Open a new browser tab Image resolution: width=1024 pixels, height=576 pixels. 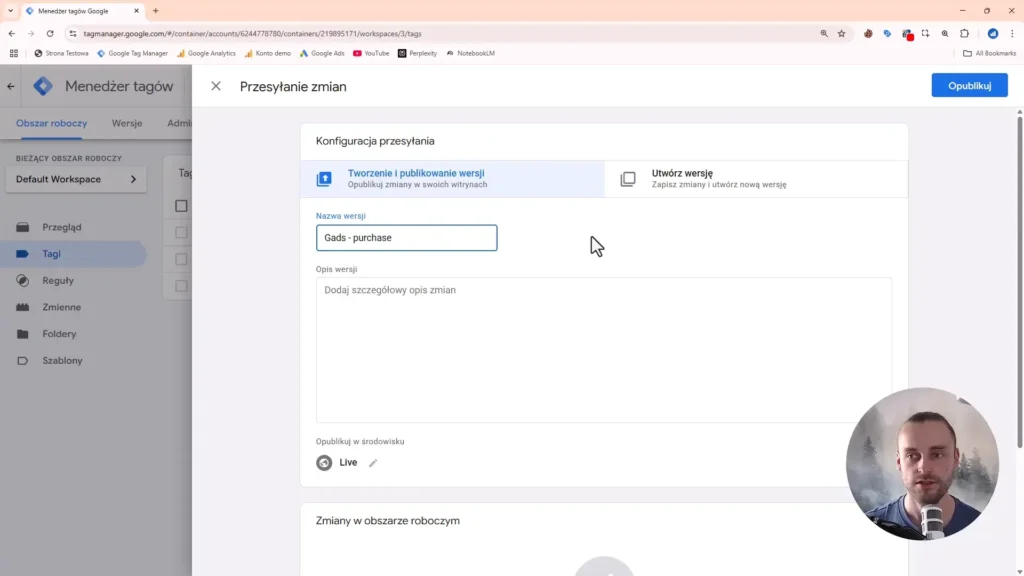[x=155, y=11]
